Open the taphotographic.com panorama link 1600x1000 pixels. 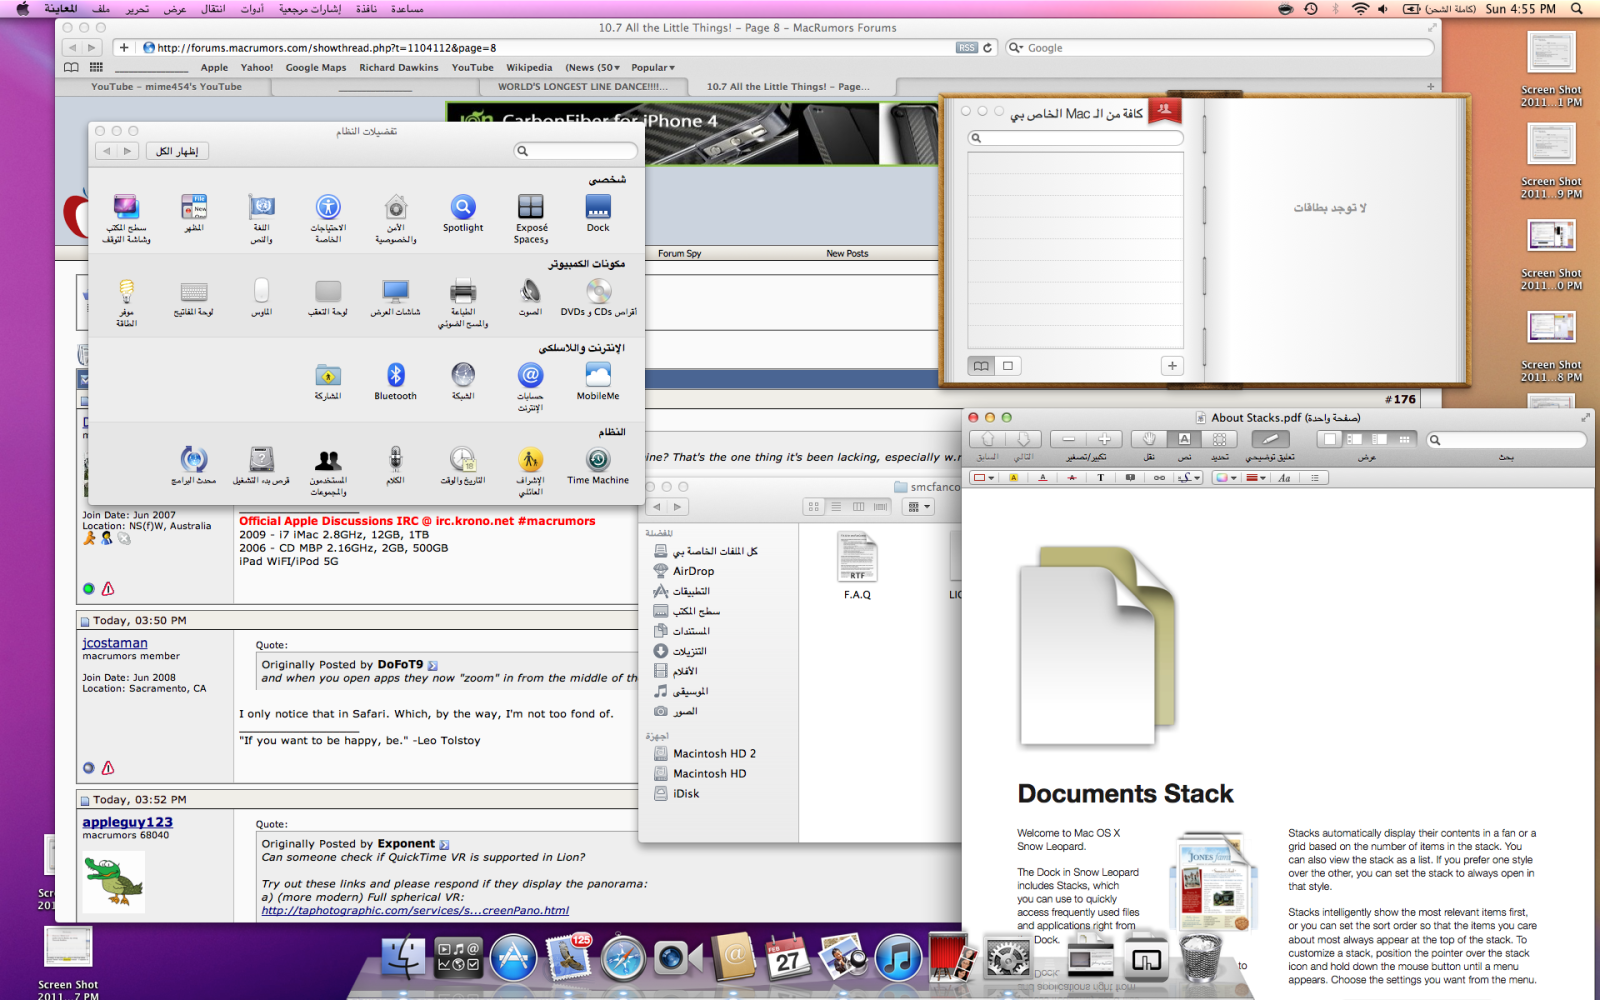415,911
